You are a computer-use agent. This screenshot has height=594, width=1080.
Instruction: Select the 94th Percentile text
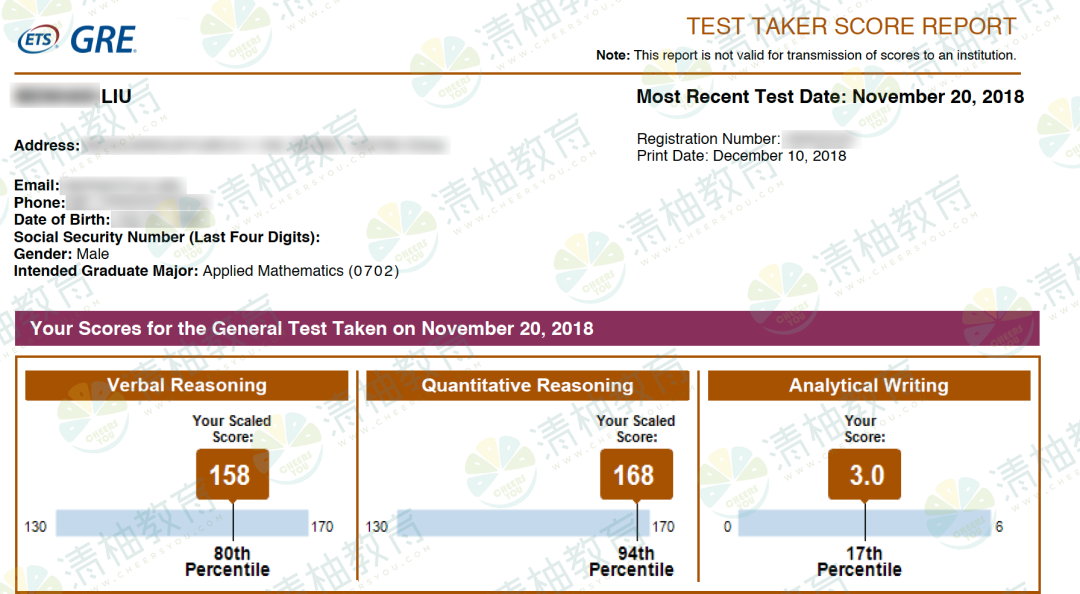[x=632, y=562]
